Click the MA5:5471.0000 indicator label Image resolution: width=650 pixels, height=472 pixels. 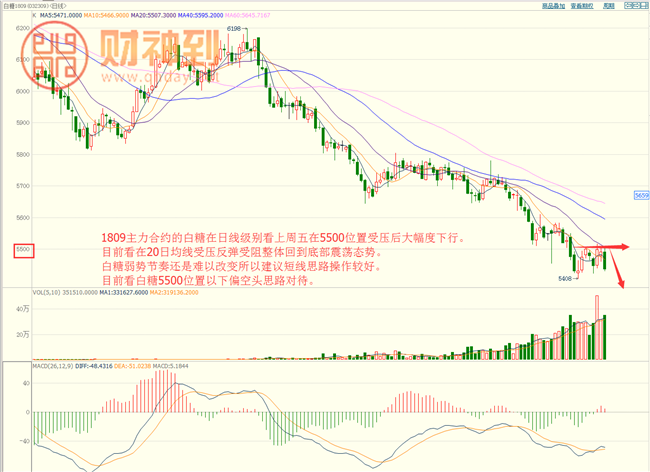[61, 15]
